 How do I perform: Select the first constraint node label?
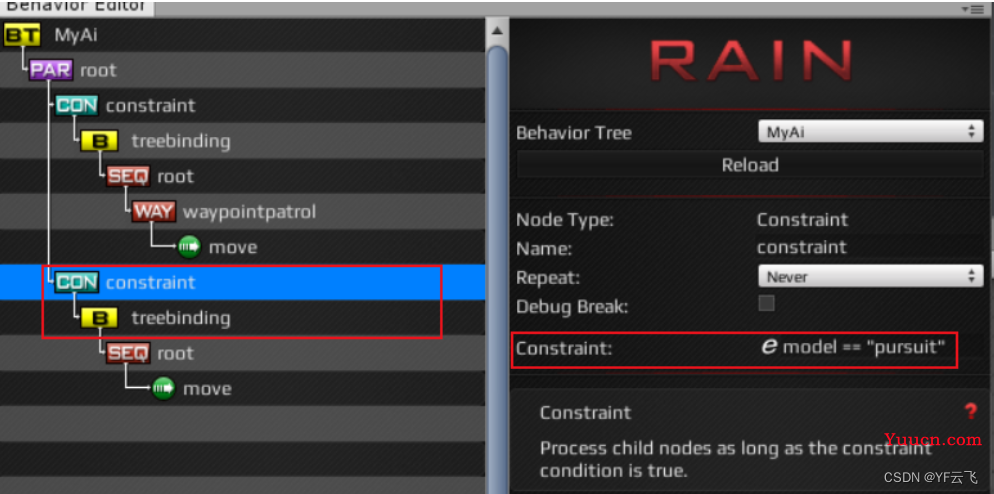150,105
